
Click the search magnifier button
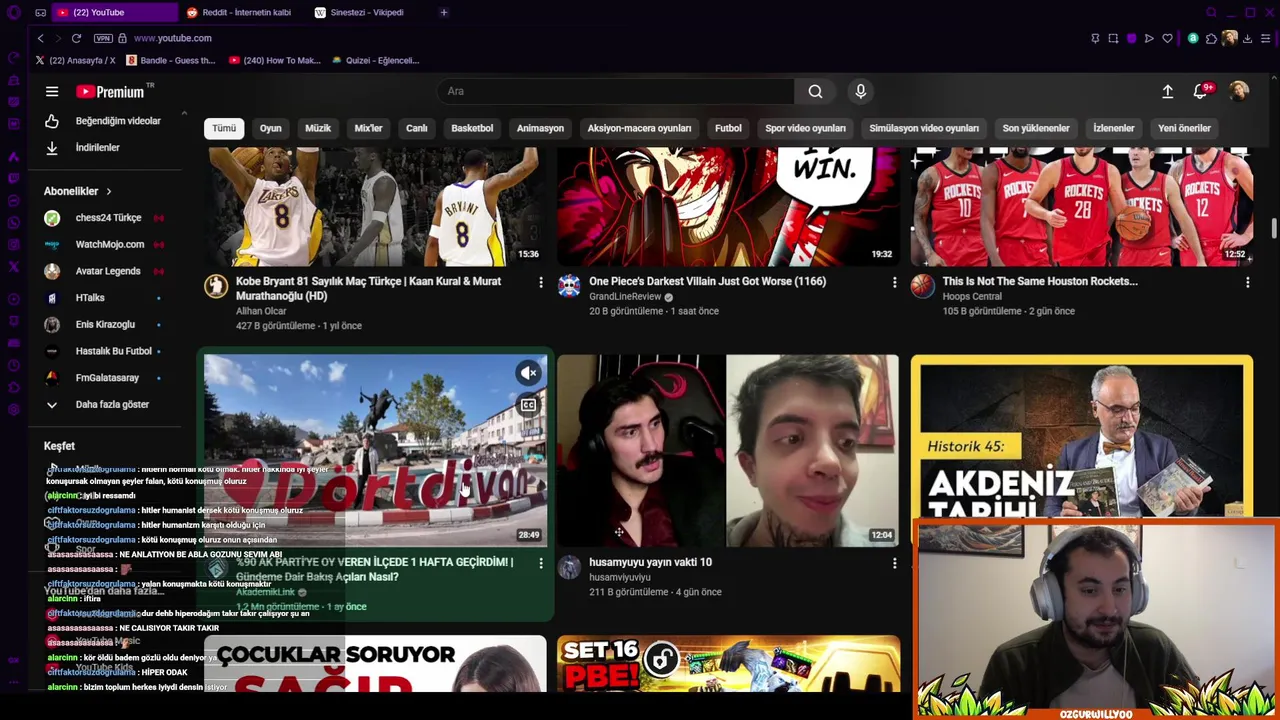pos(815,91)
